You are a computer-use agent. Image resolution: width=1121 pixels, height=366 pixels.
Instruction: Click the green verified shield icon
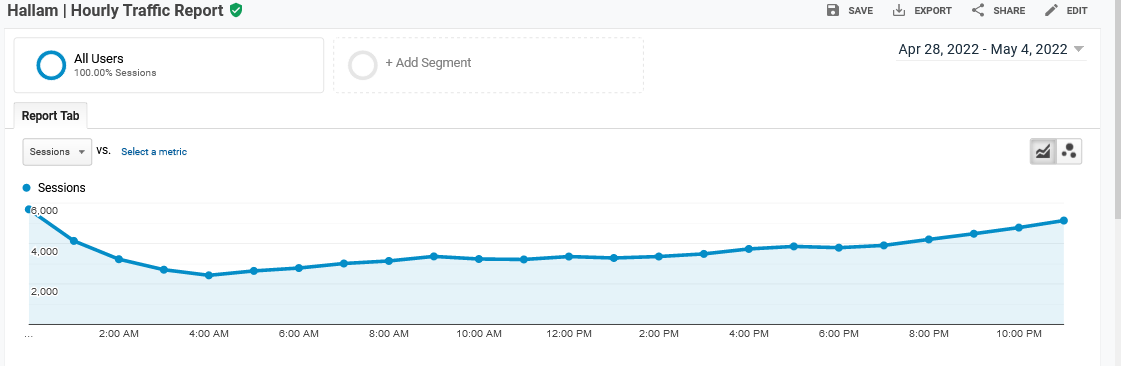(x=235, y=10)
